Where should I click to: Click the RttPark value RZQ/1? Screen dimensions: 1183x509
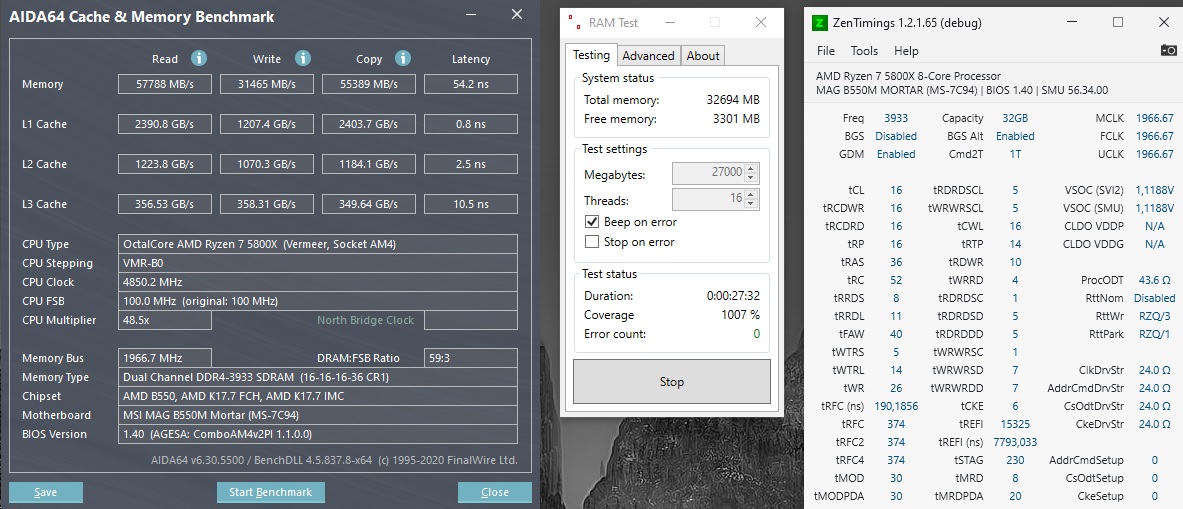coord(1154,334)
